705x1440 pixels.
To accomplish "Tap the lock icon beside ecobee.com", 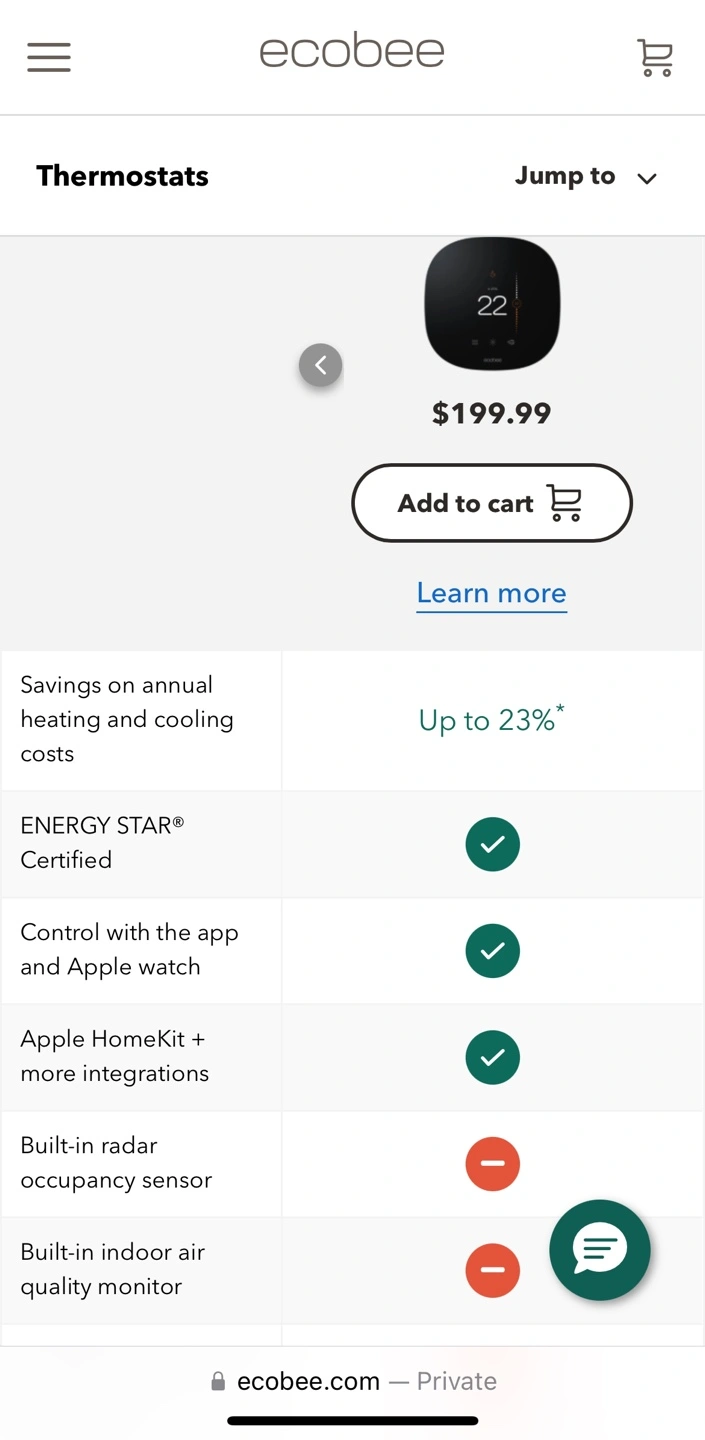I will point(218,1382).
